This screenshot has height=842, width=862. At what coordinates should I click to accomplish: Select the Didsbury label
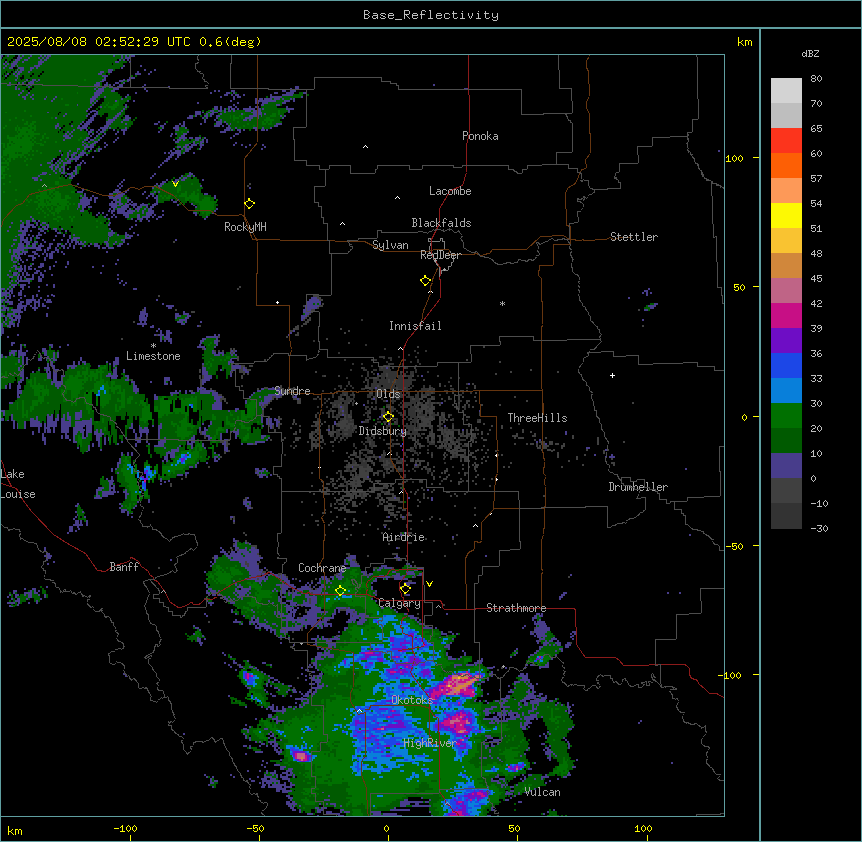point(383,431)
